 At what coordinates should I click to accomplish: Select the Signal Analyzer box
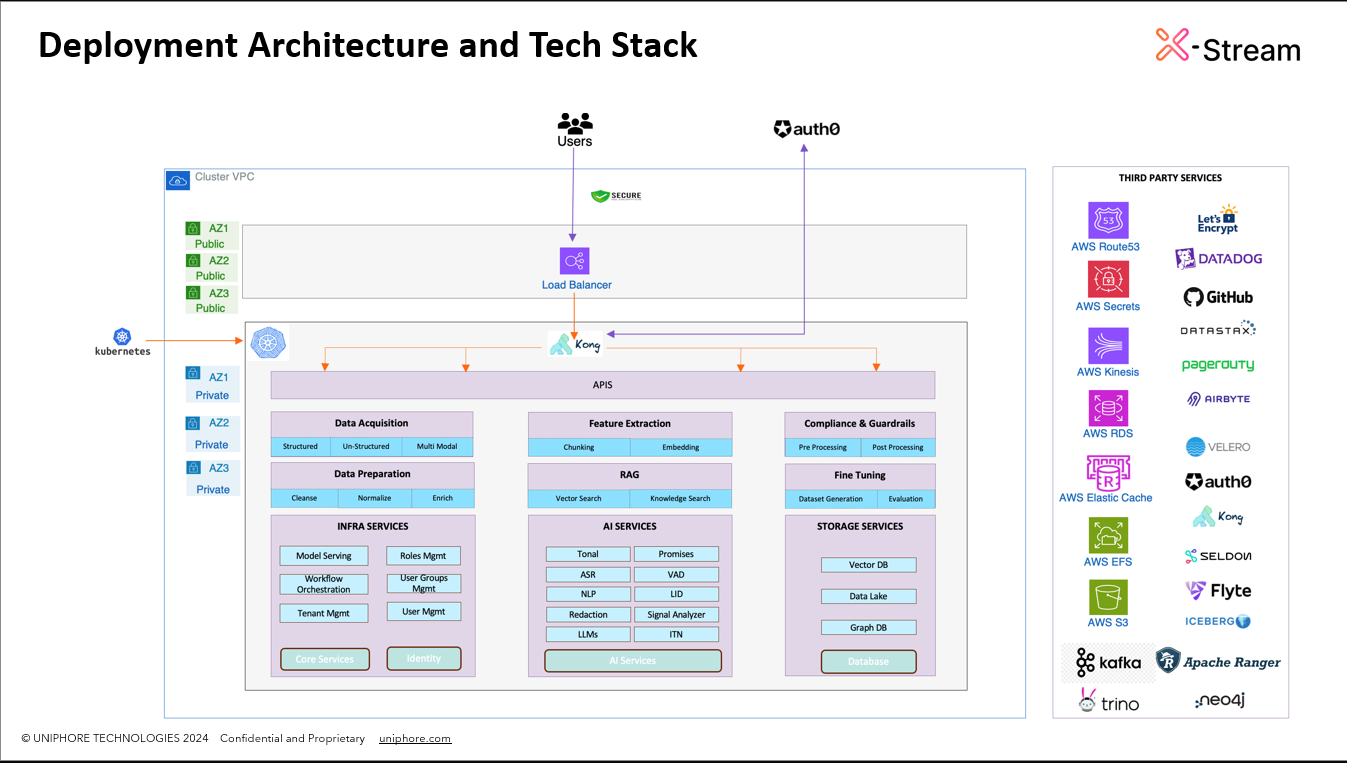pos(676,614)
